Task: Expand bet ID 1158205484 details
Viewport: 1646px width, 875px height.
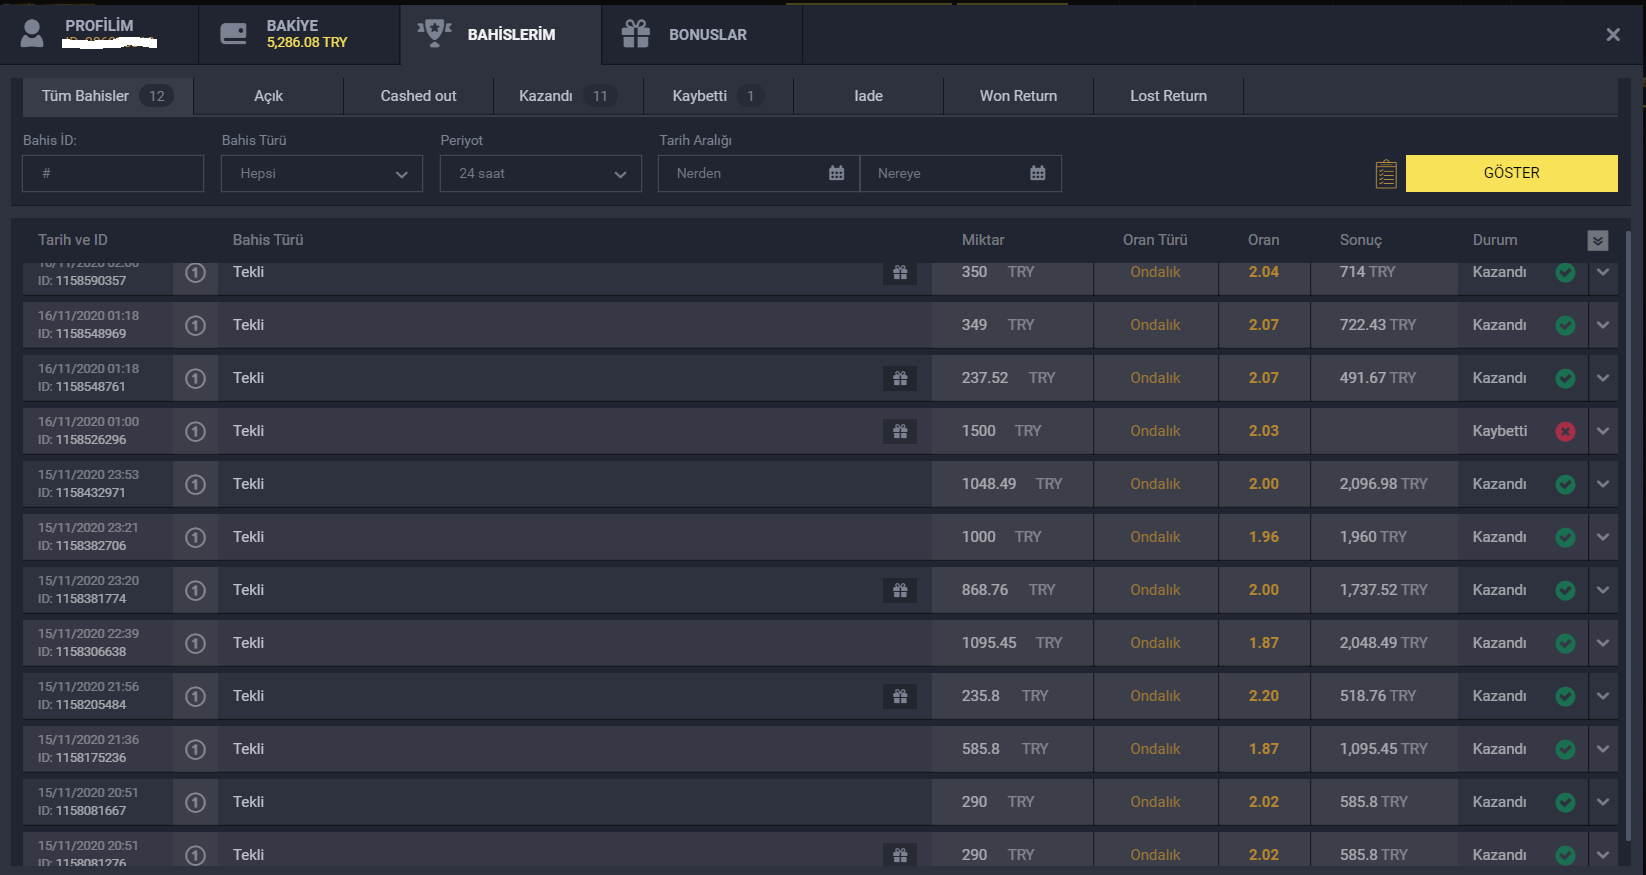Action: click(1603, 696)
